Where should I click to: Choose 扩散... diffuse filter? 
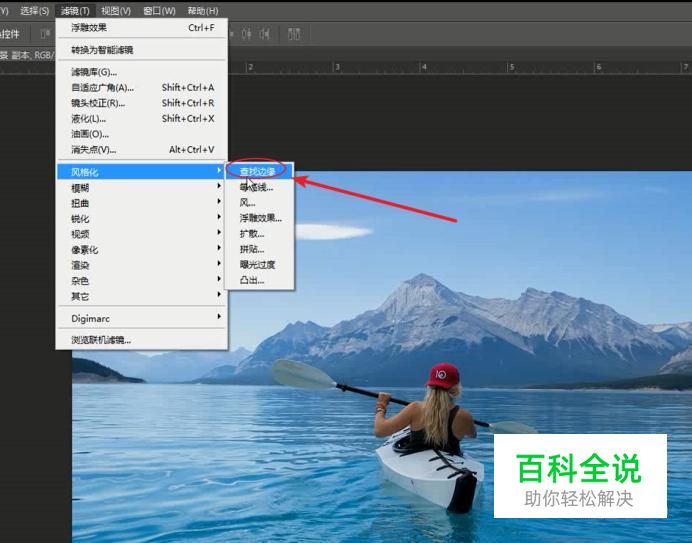pyautogui.click(x=260, y=234)
